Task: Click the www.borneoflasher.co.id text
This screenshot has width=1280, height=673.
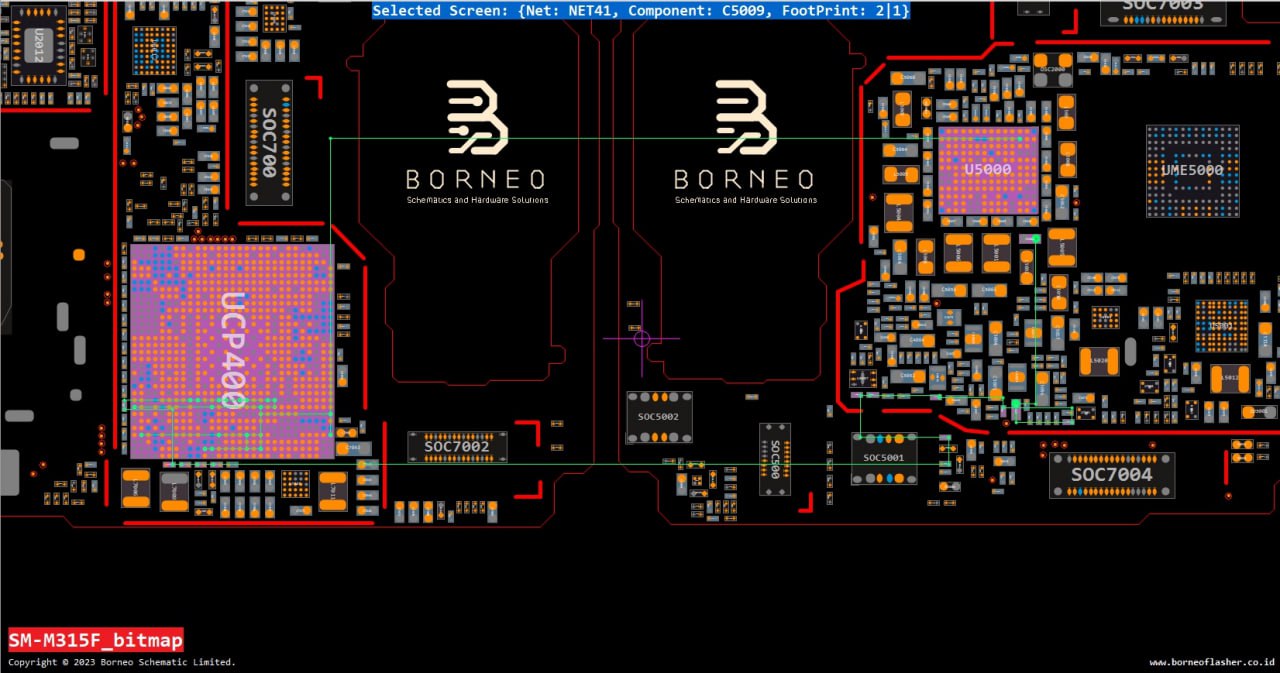Action: 1210,662
